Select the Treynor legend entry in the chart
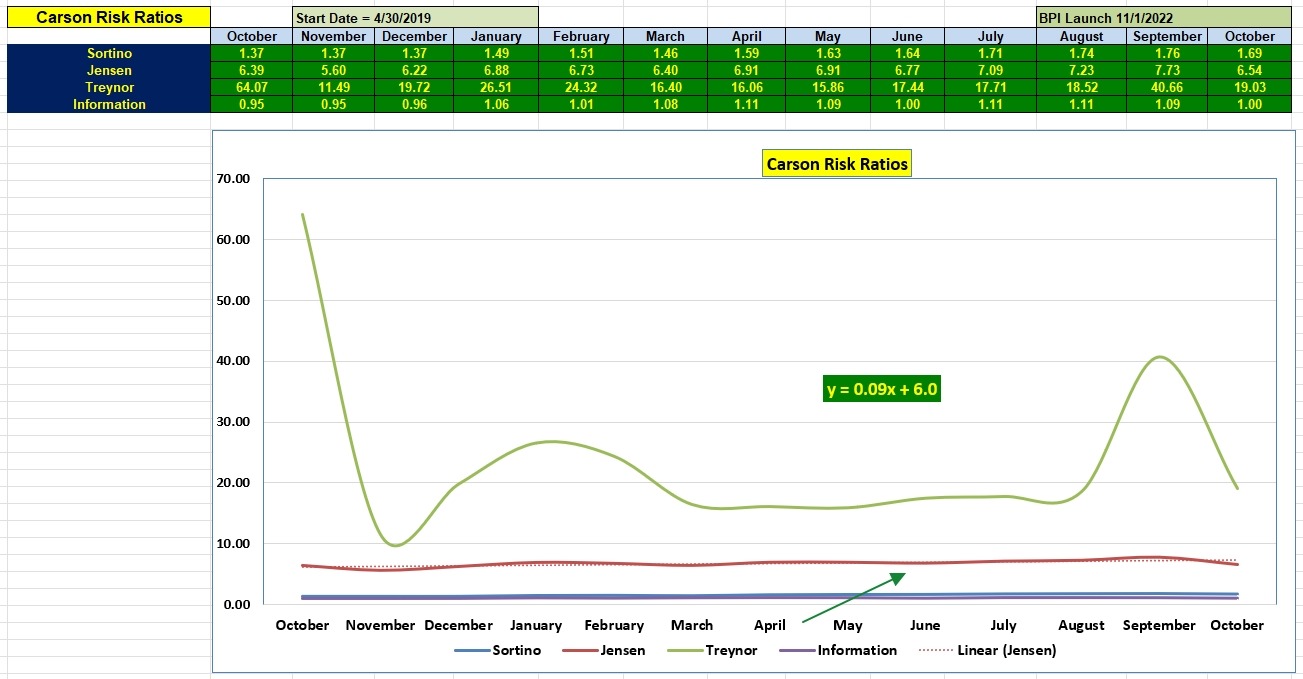 point(712,650)
